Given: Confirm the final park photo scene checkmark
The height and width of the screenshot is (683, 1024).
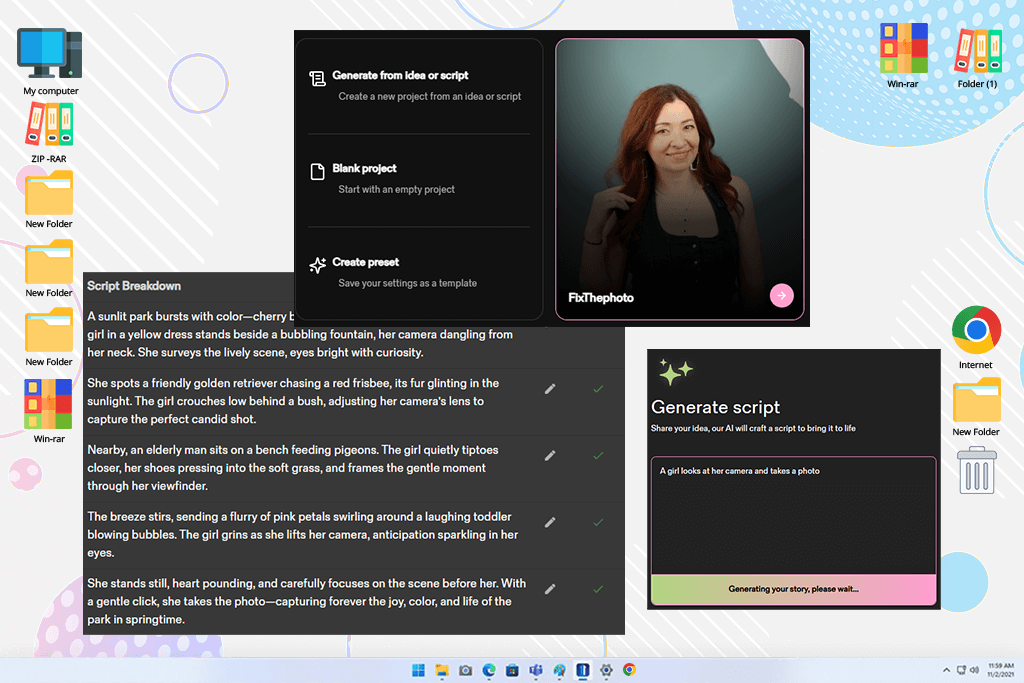Looking at the screenshot, I should tap(598, 589).
